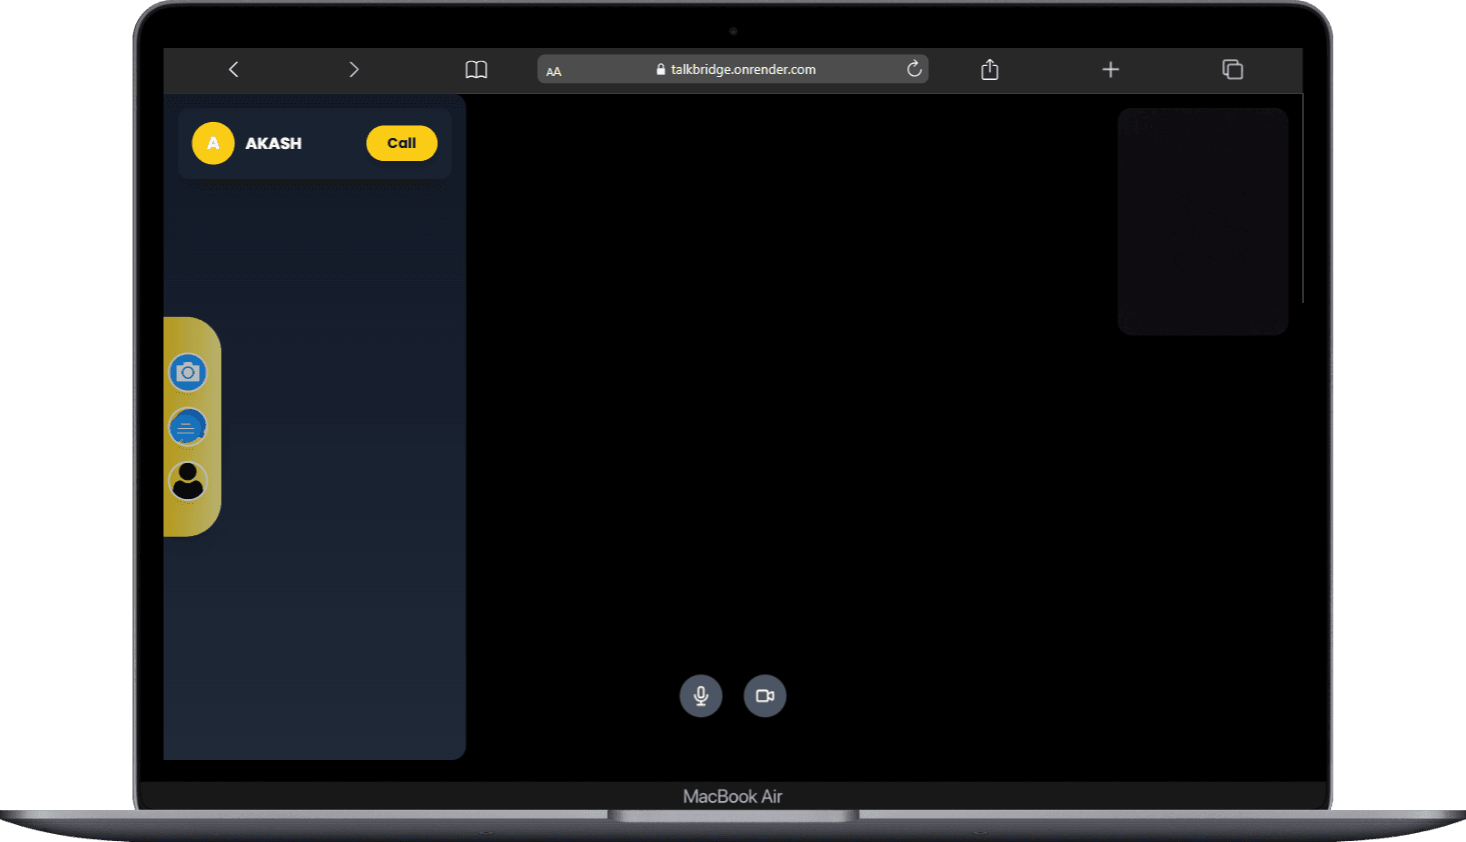Viewport: 1466px width, 842px height.
Task: Open the AA reader text-size menu
Action: 554,71
